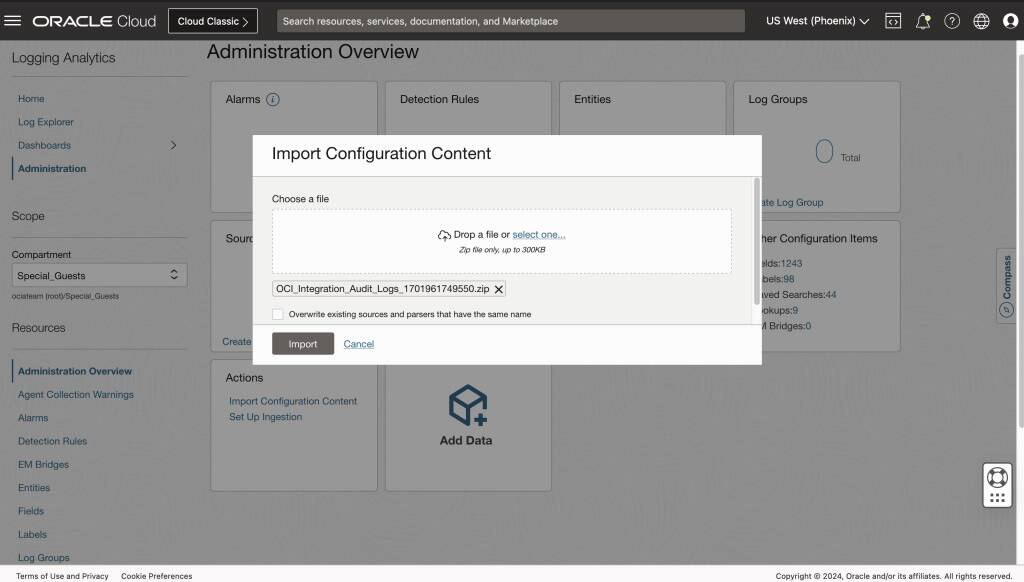Open the navigation hamburger menu

(14, 20)
